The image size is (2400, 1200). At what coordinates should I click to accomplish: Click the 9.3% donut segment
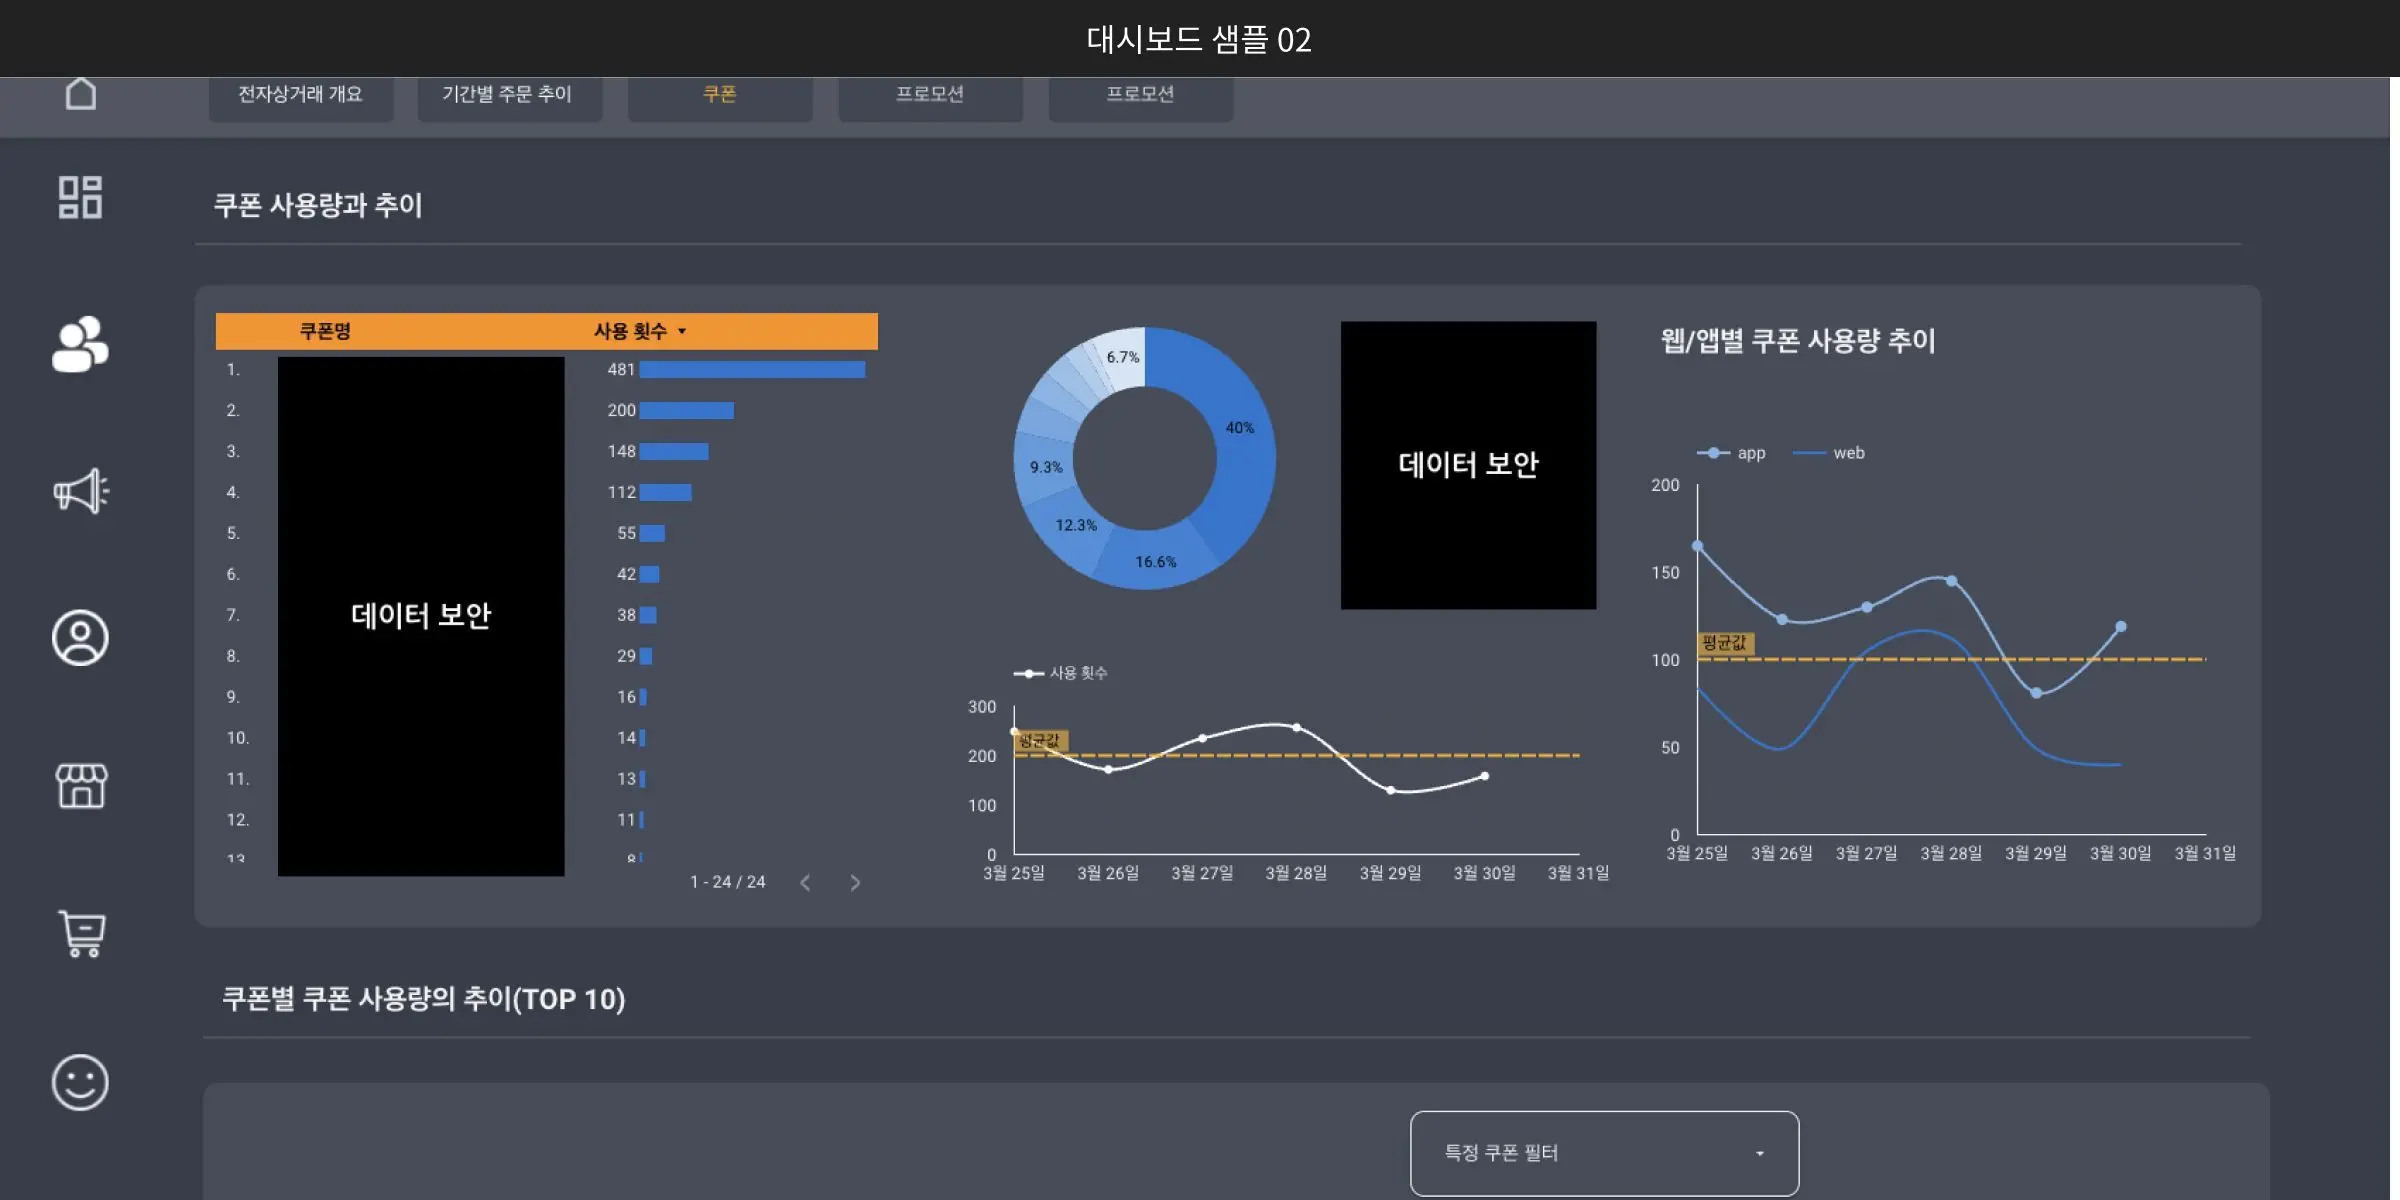tap(1046, 467)
